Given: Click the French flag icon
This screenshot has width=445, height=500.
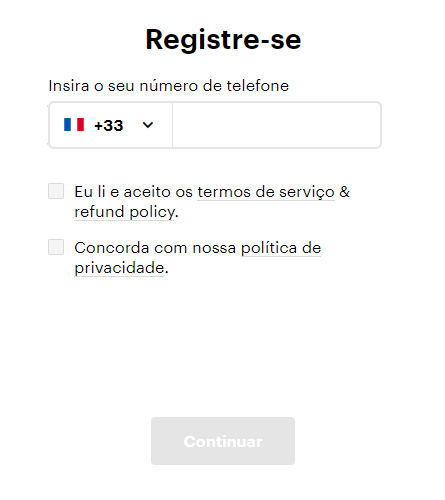Looking at the screenshot, I should click(74, 125).
